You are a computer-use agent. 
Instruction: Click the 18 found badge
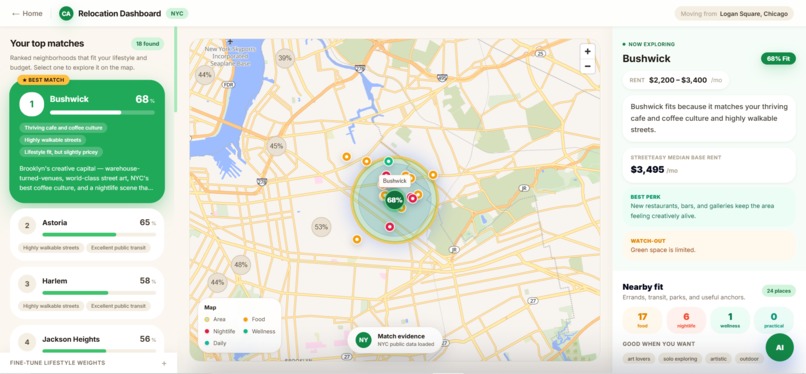(148, 44)
